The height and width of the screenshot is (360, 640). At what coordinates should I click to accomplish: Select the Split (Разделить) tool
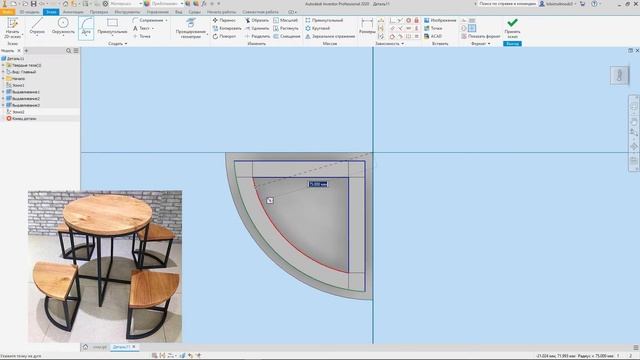coord(258,36)
